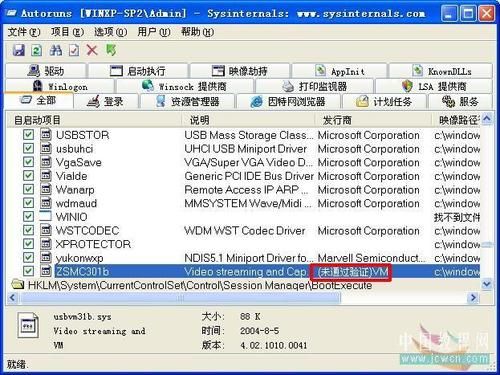Click the usbuhci driver file icon

tap(46, 148)
